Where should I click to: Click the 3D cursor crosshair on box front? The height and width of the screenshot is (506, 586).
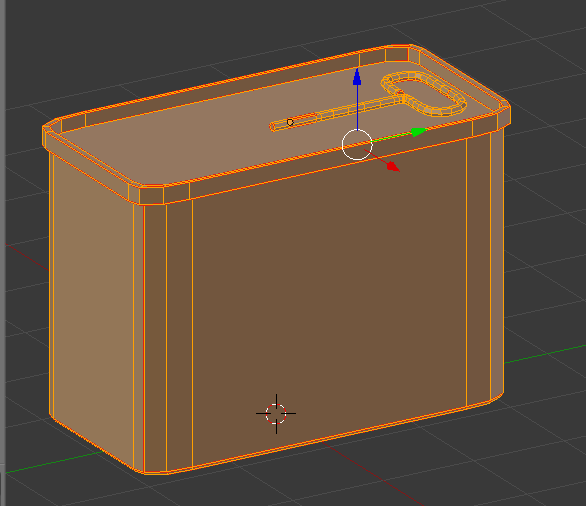pos(276,414)
